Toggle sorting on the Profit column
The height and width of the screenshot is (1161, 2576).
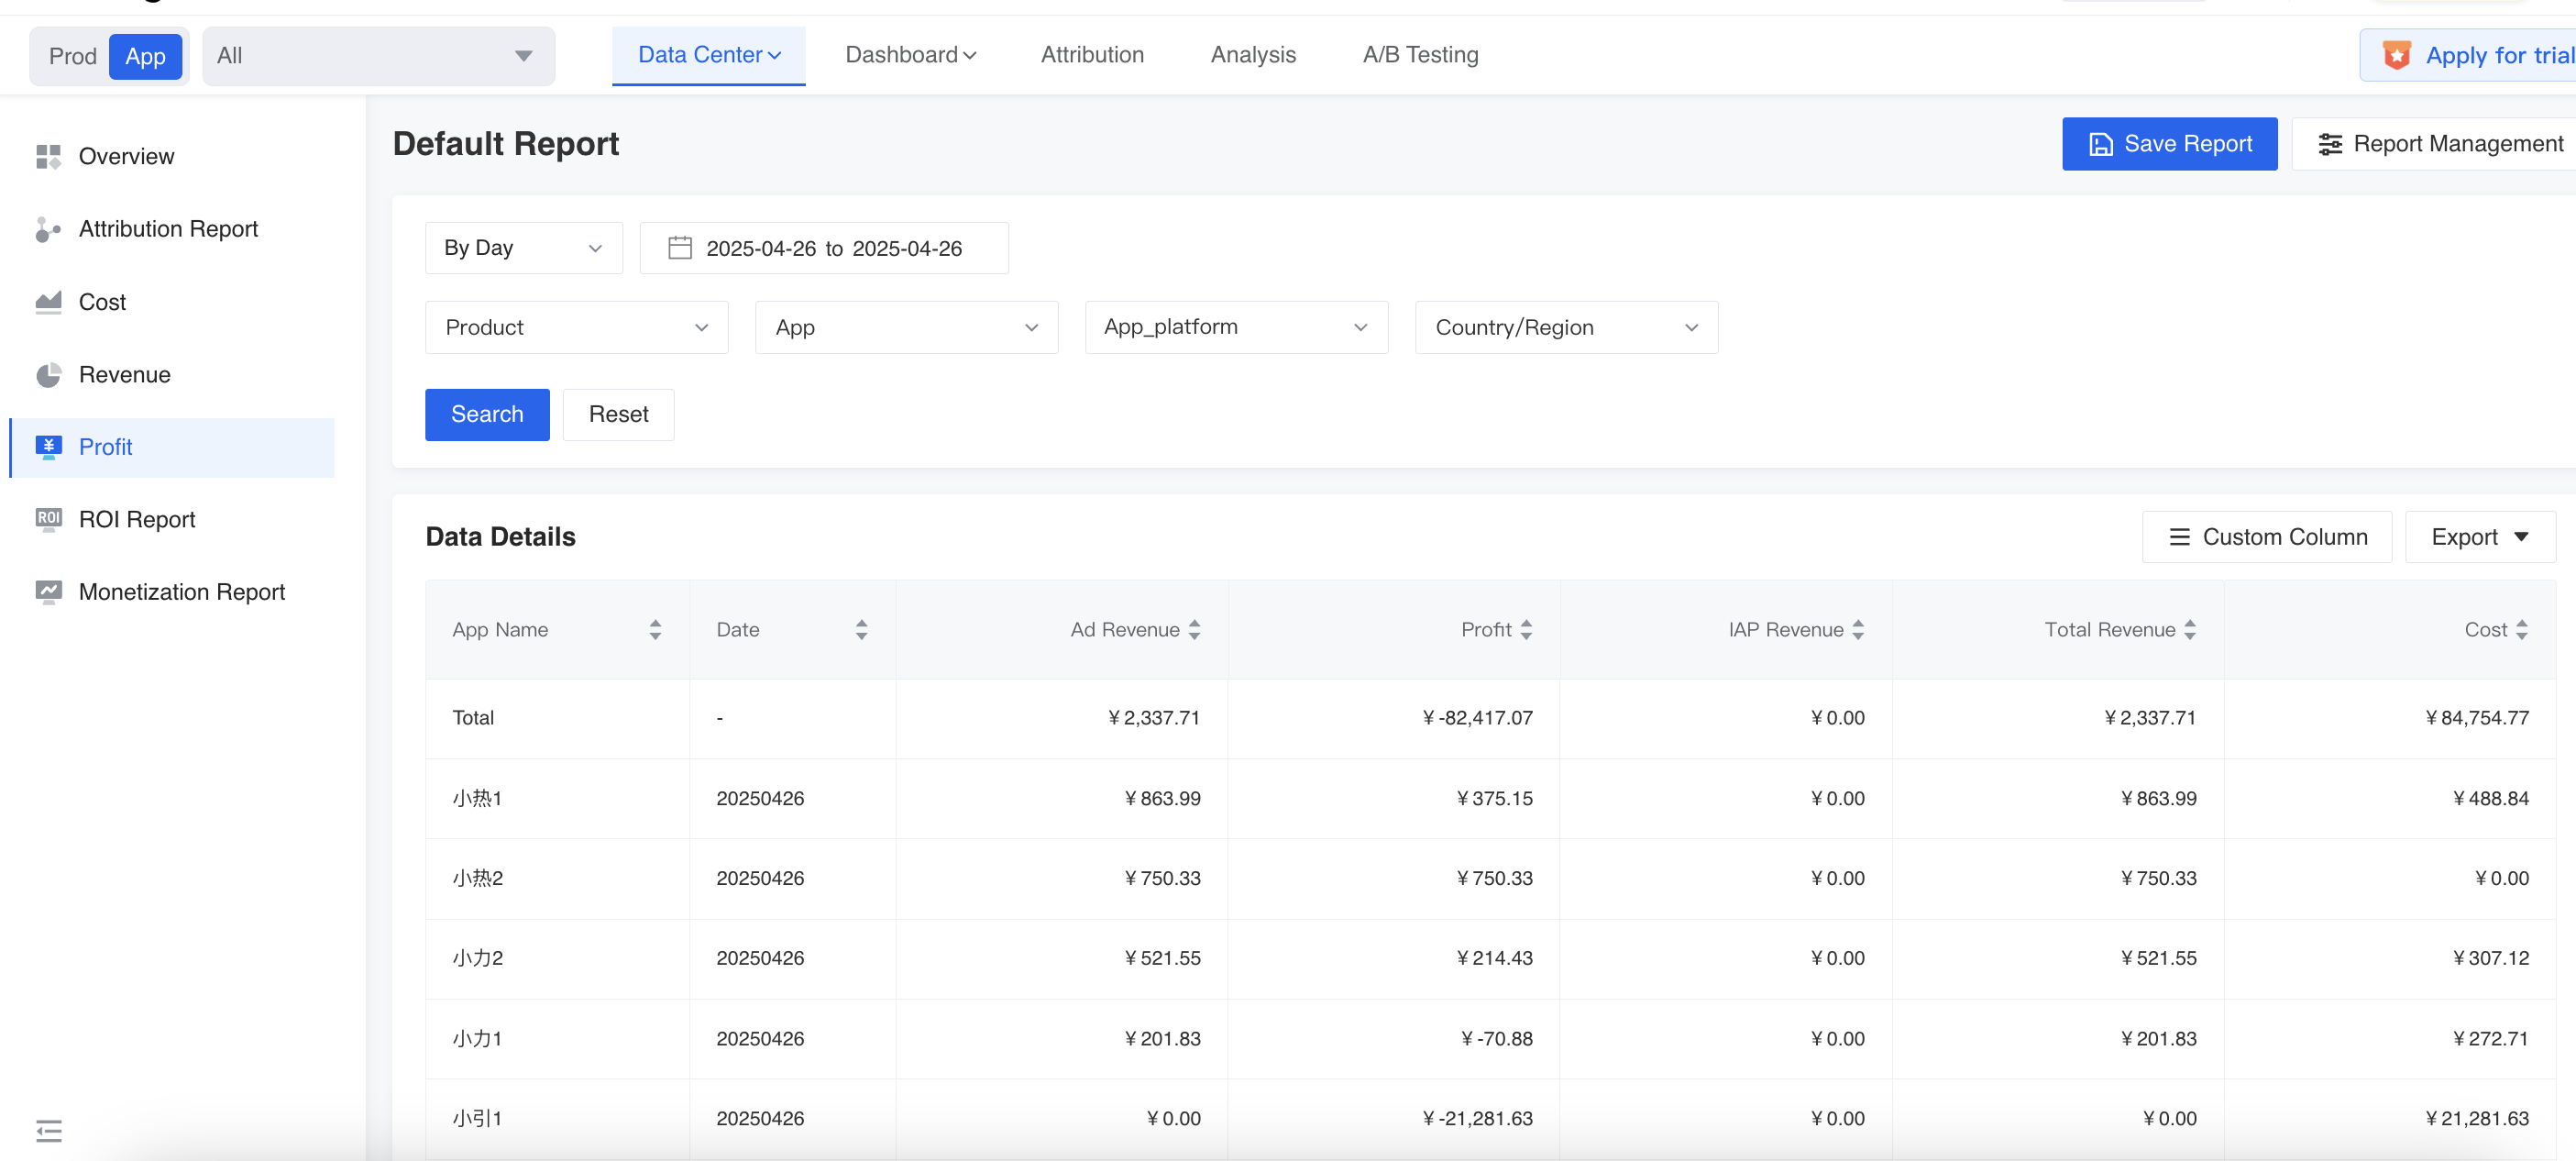1526,629
